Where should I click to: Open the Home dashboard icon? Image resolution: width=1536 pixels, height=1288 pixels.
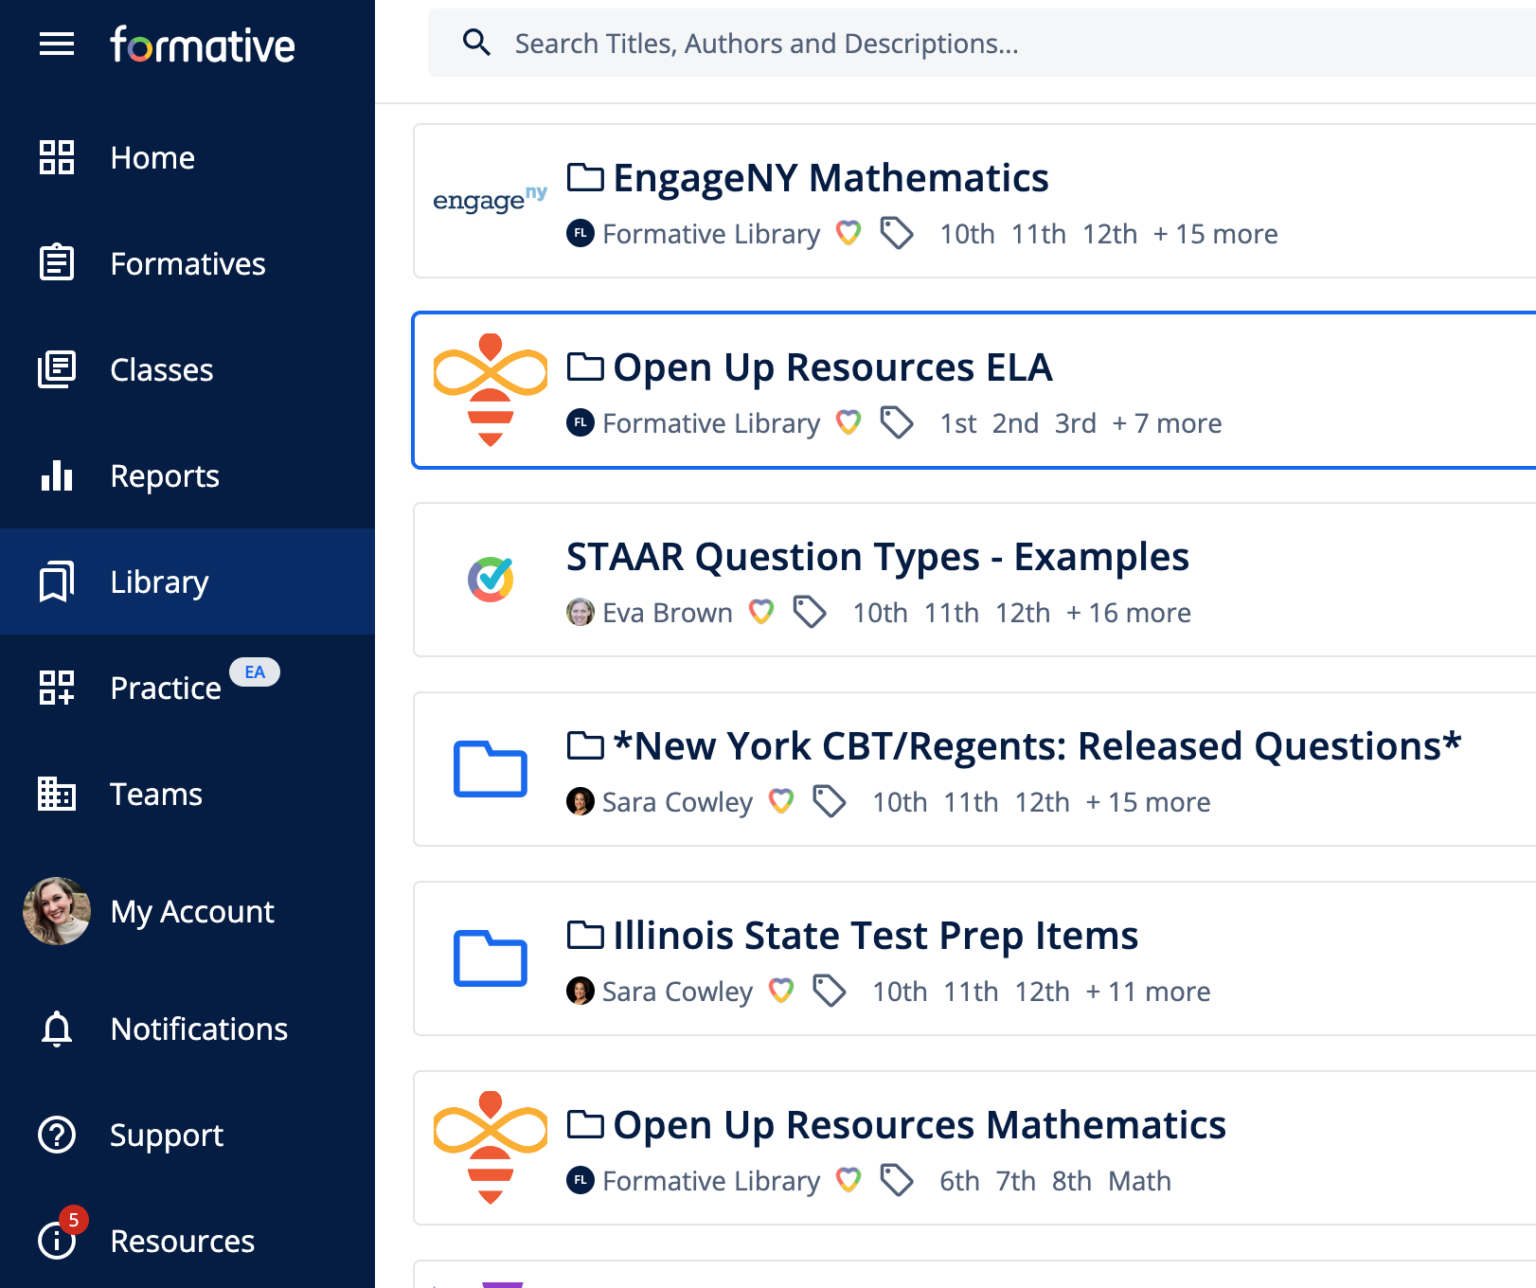click(56, 157)
